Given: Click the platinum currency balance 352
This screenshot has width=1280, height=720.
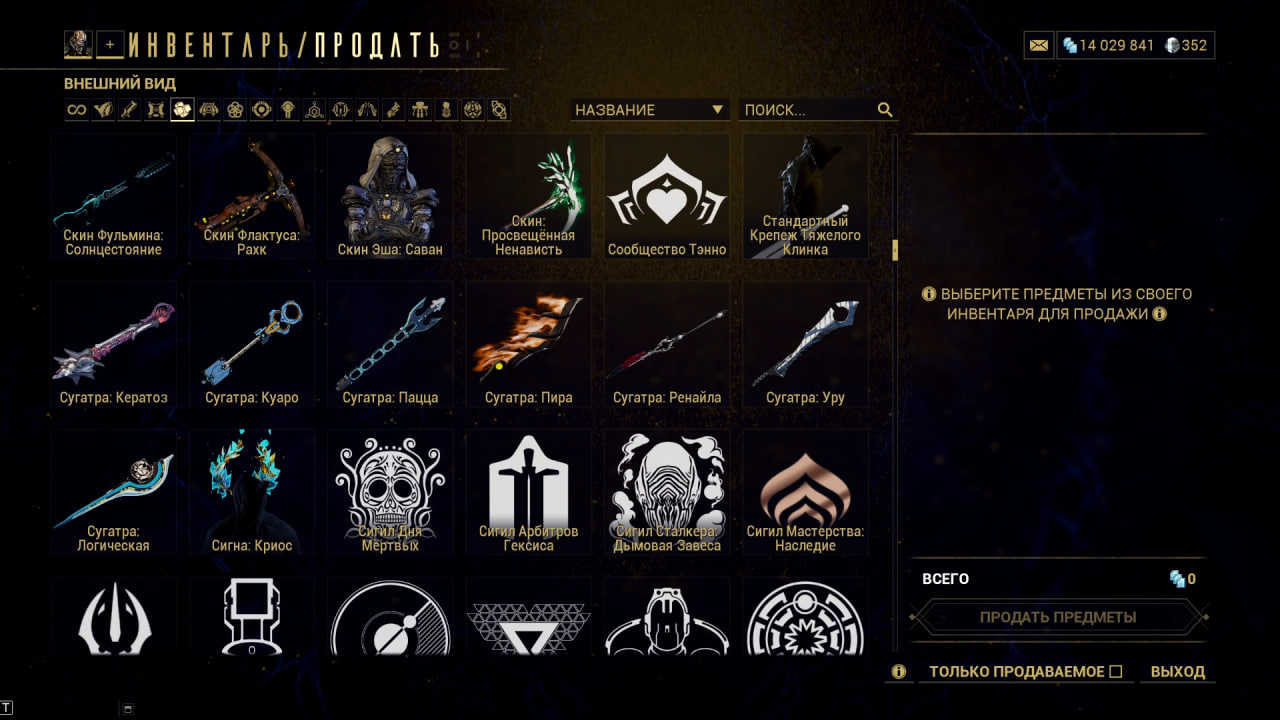Looking at the screenshot, I should pyautogui.click(x=1187, y=45).
